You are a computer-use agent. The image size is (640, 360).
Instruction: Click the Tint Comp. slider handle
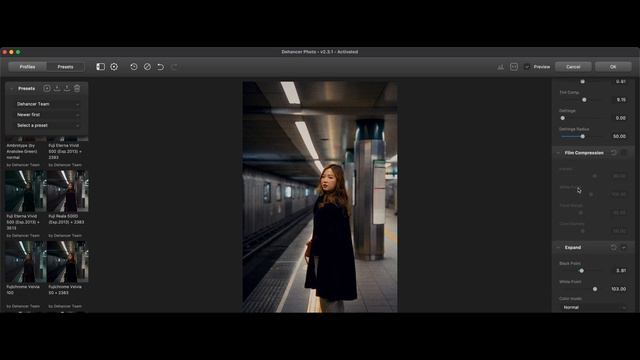pyautogui.click(x=584, y=100)
